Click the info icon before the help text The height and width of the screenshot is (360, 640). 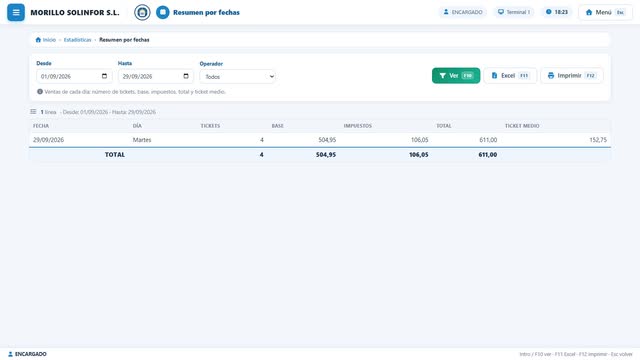(40, 92)
